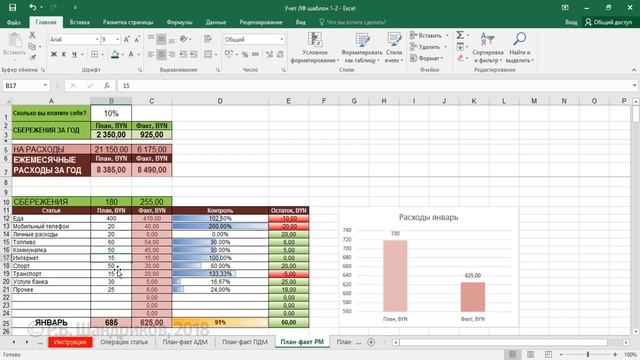640x360 pixels.
Task: Toggle middle vertical alignment
Action: pyautogui.click(x=161, y=39)
